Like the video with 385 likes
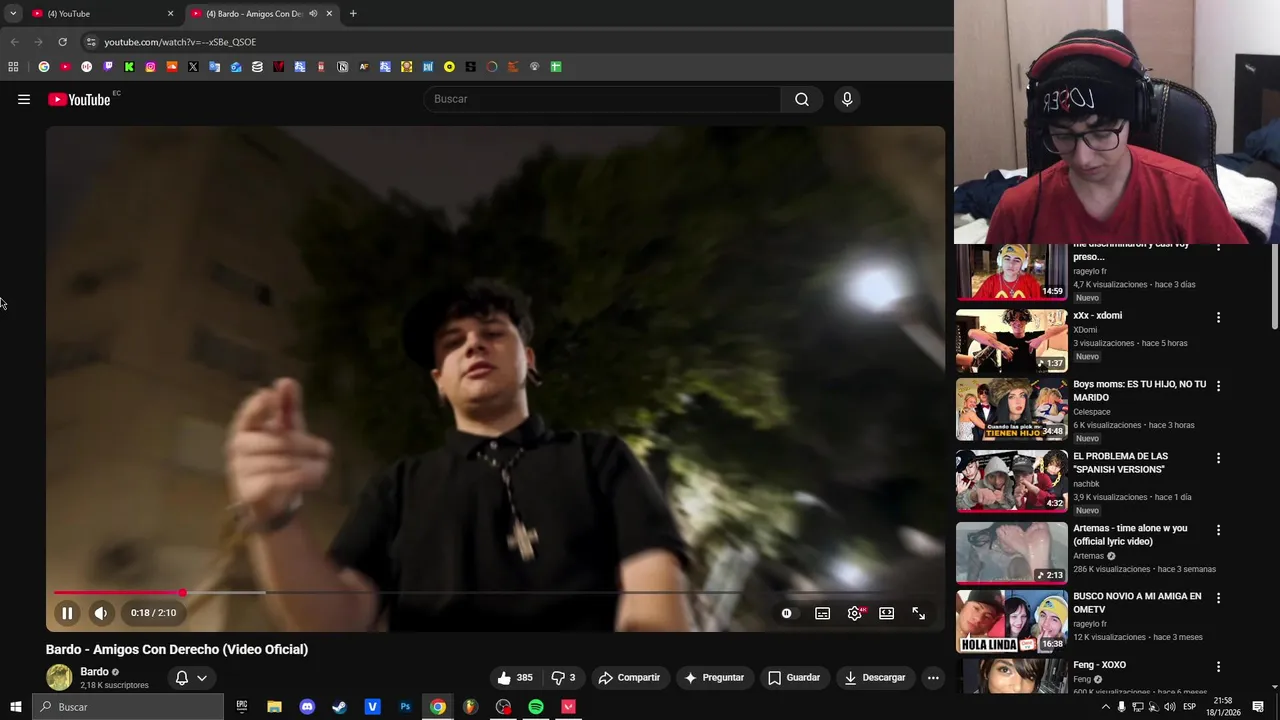The width and height of the screenshot is (1280, 720). click(515, 677)
